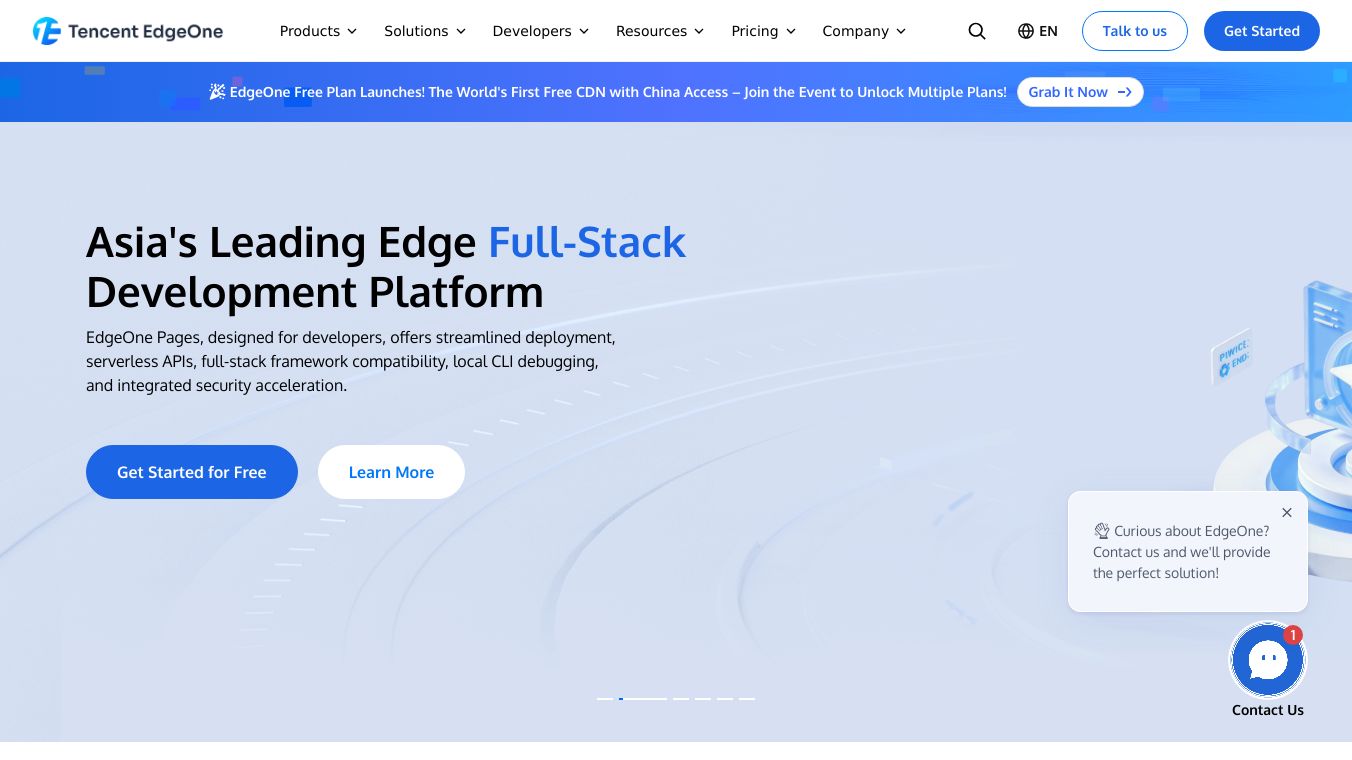Click the arrow icon in Grab It Now
The width and height of the screenshot is (1352, 760).
1124,92
